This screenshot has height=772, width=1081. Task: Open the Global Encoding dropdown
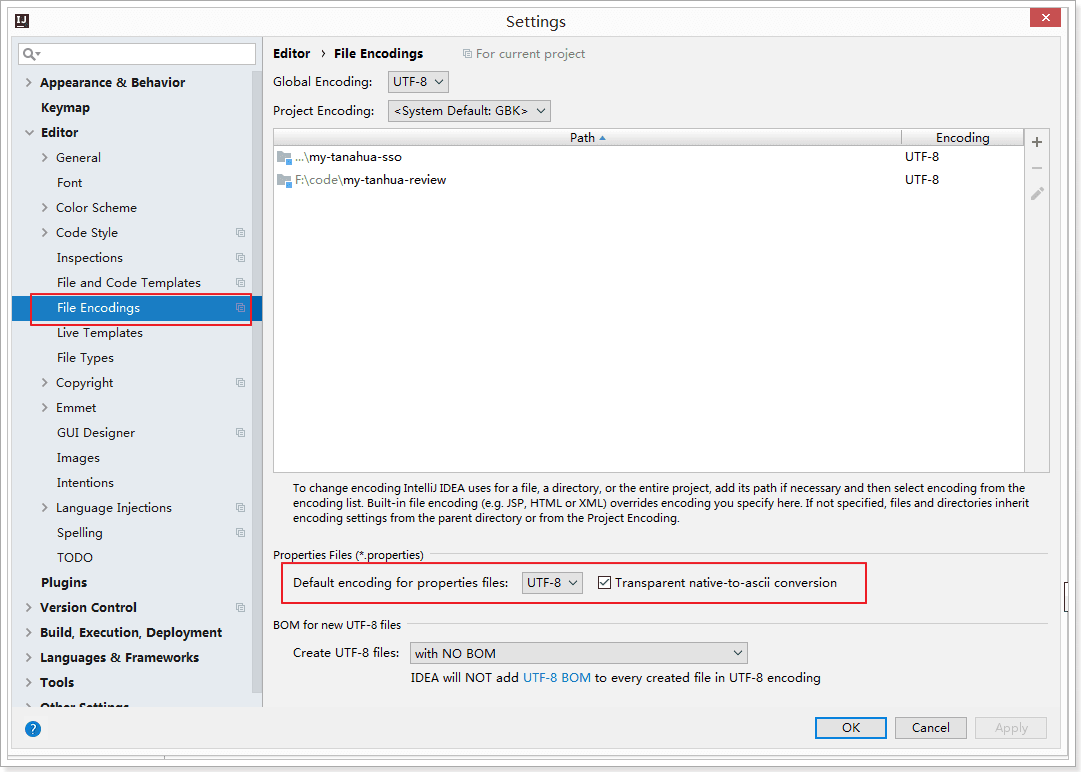tap(418, 82)
